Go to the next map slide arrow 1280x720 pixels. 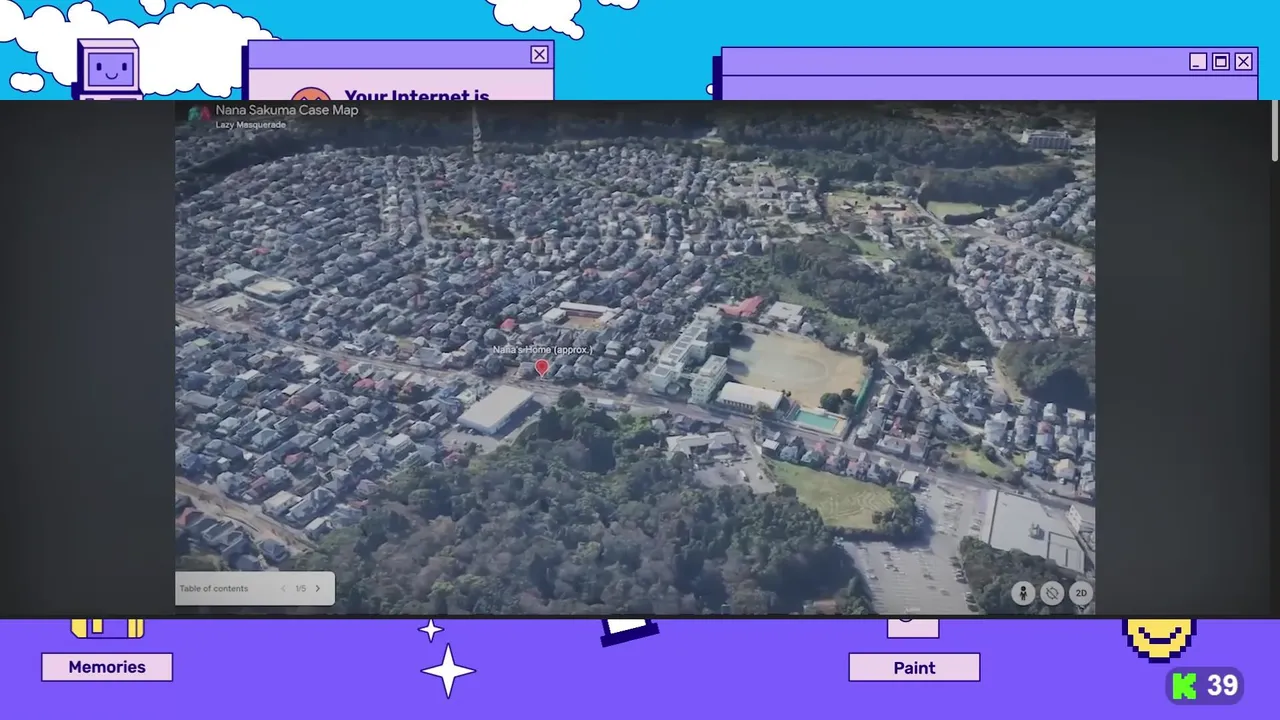(x=318, y=588)
